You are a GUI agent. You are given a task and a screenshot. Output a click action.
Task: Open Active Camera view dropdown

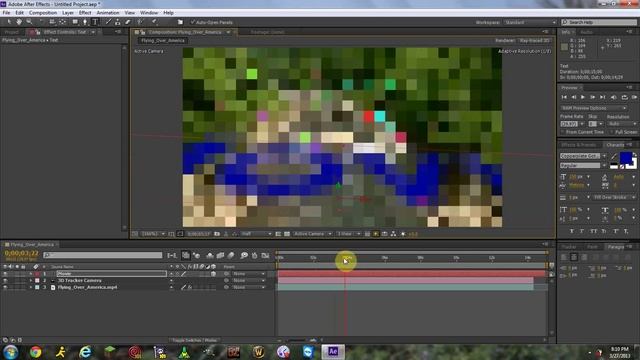[312, 234]
